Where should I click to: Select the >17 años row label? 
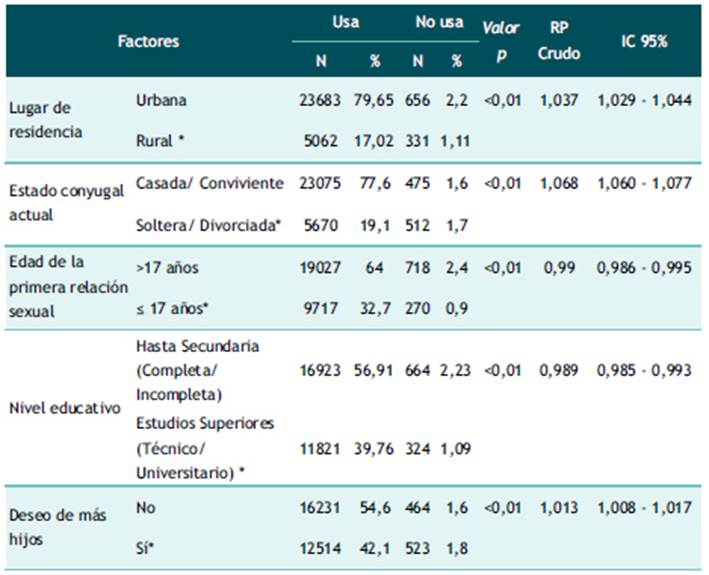tap(167, 268)
